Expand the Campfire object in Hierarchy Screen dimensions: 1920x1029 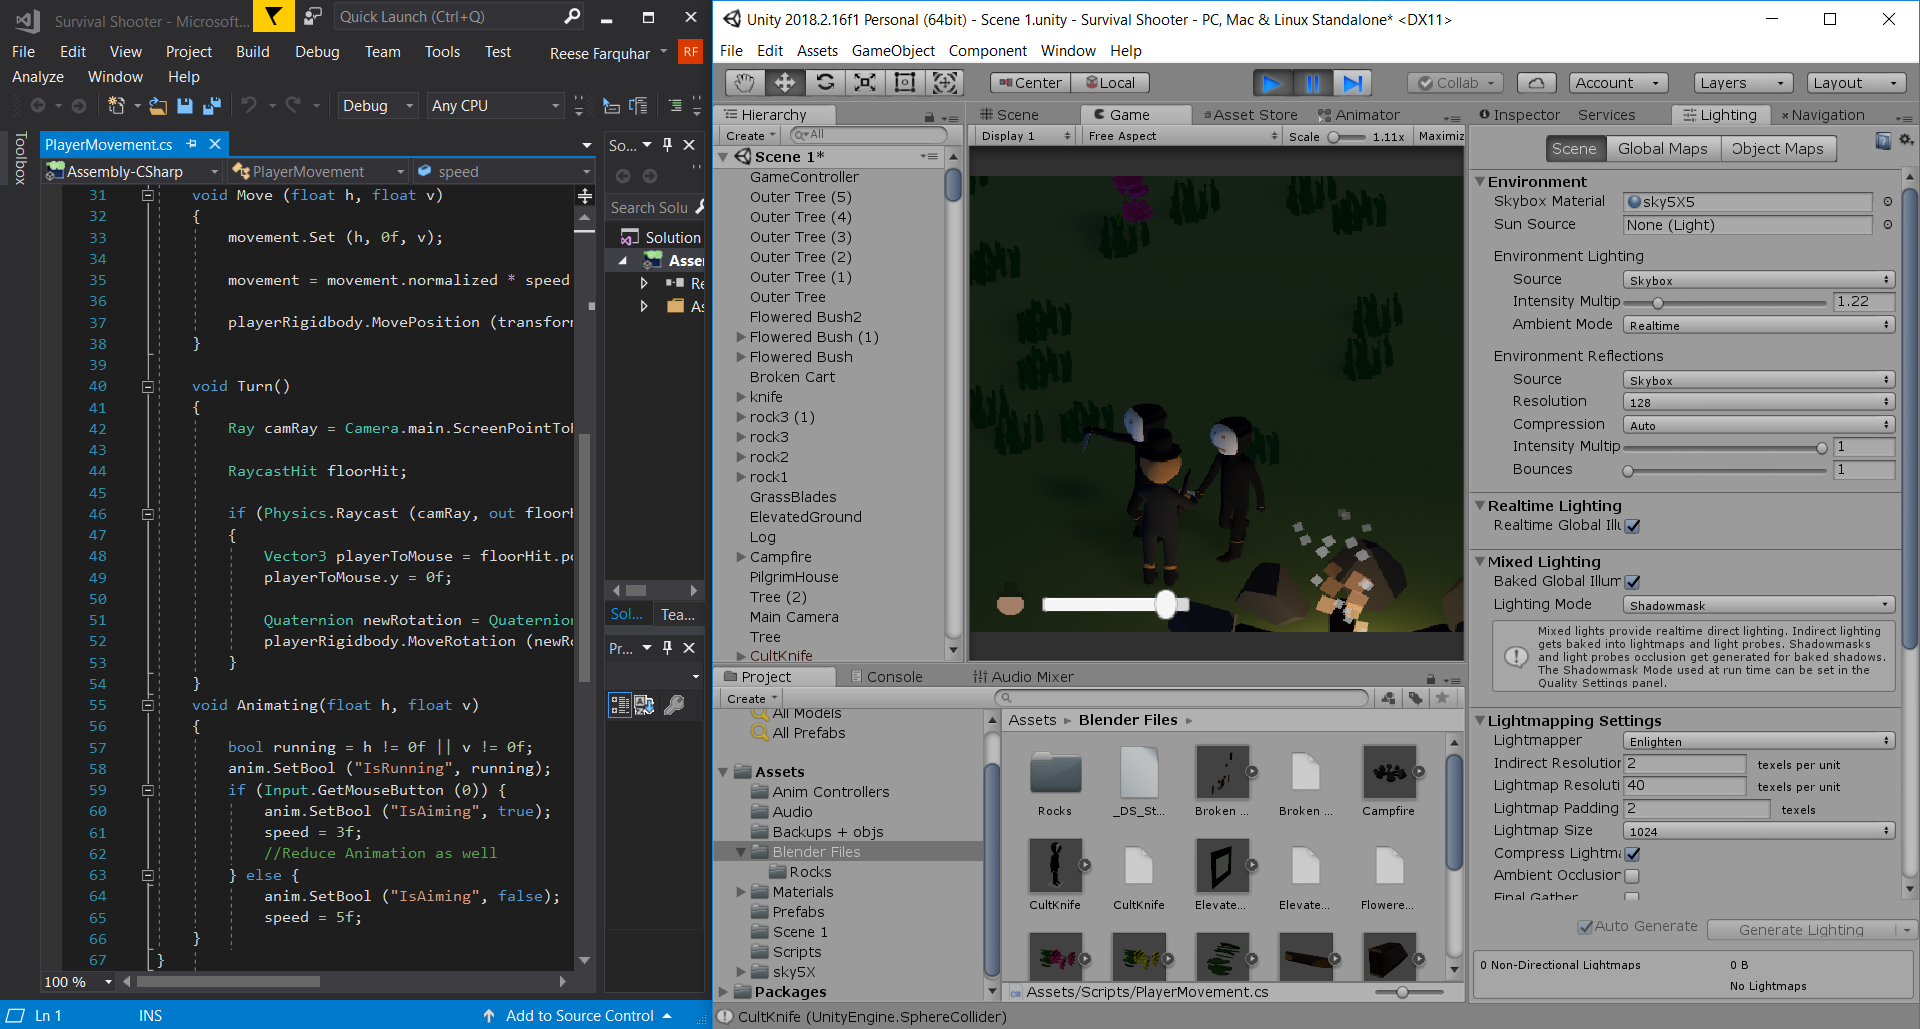741,557
